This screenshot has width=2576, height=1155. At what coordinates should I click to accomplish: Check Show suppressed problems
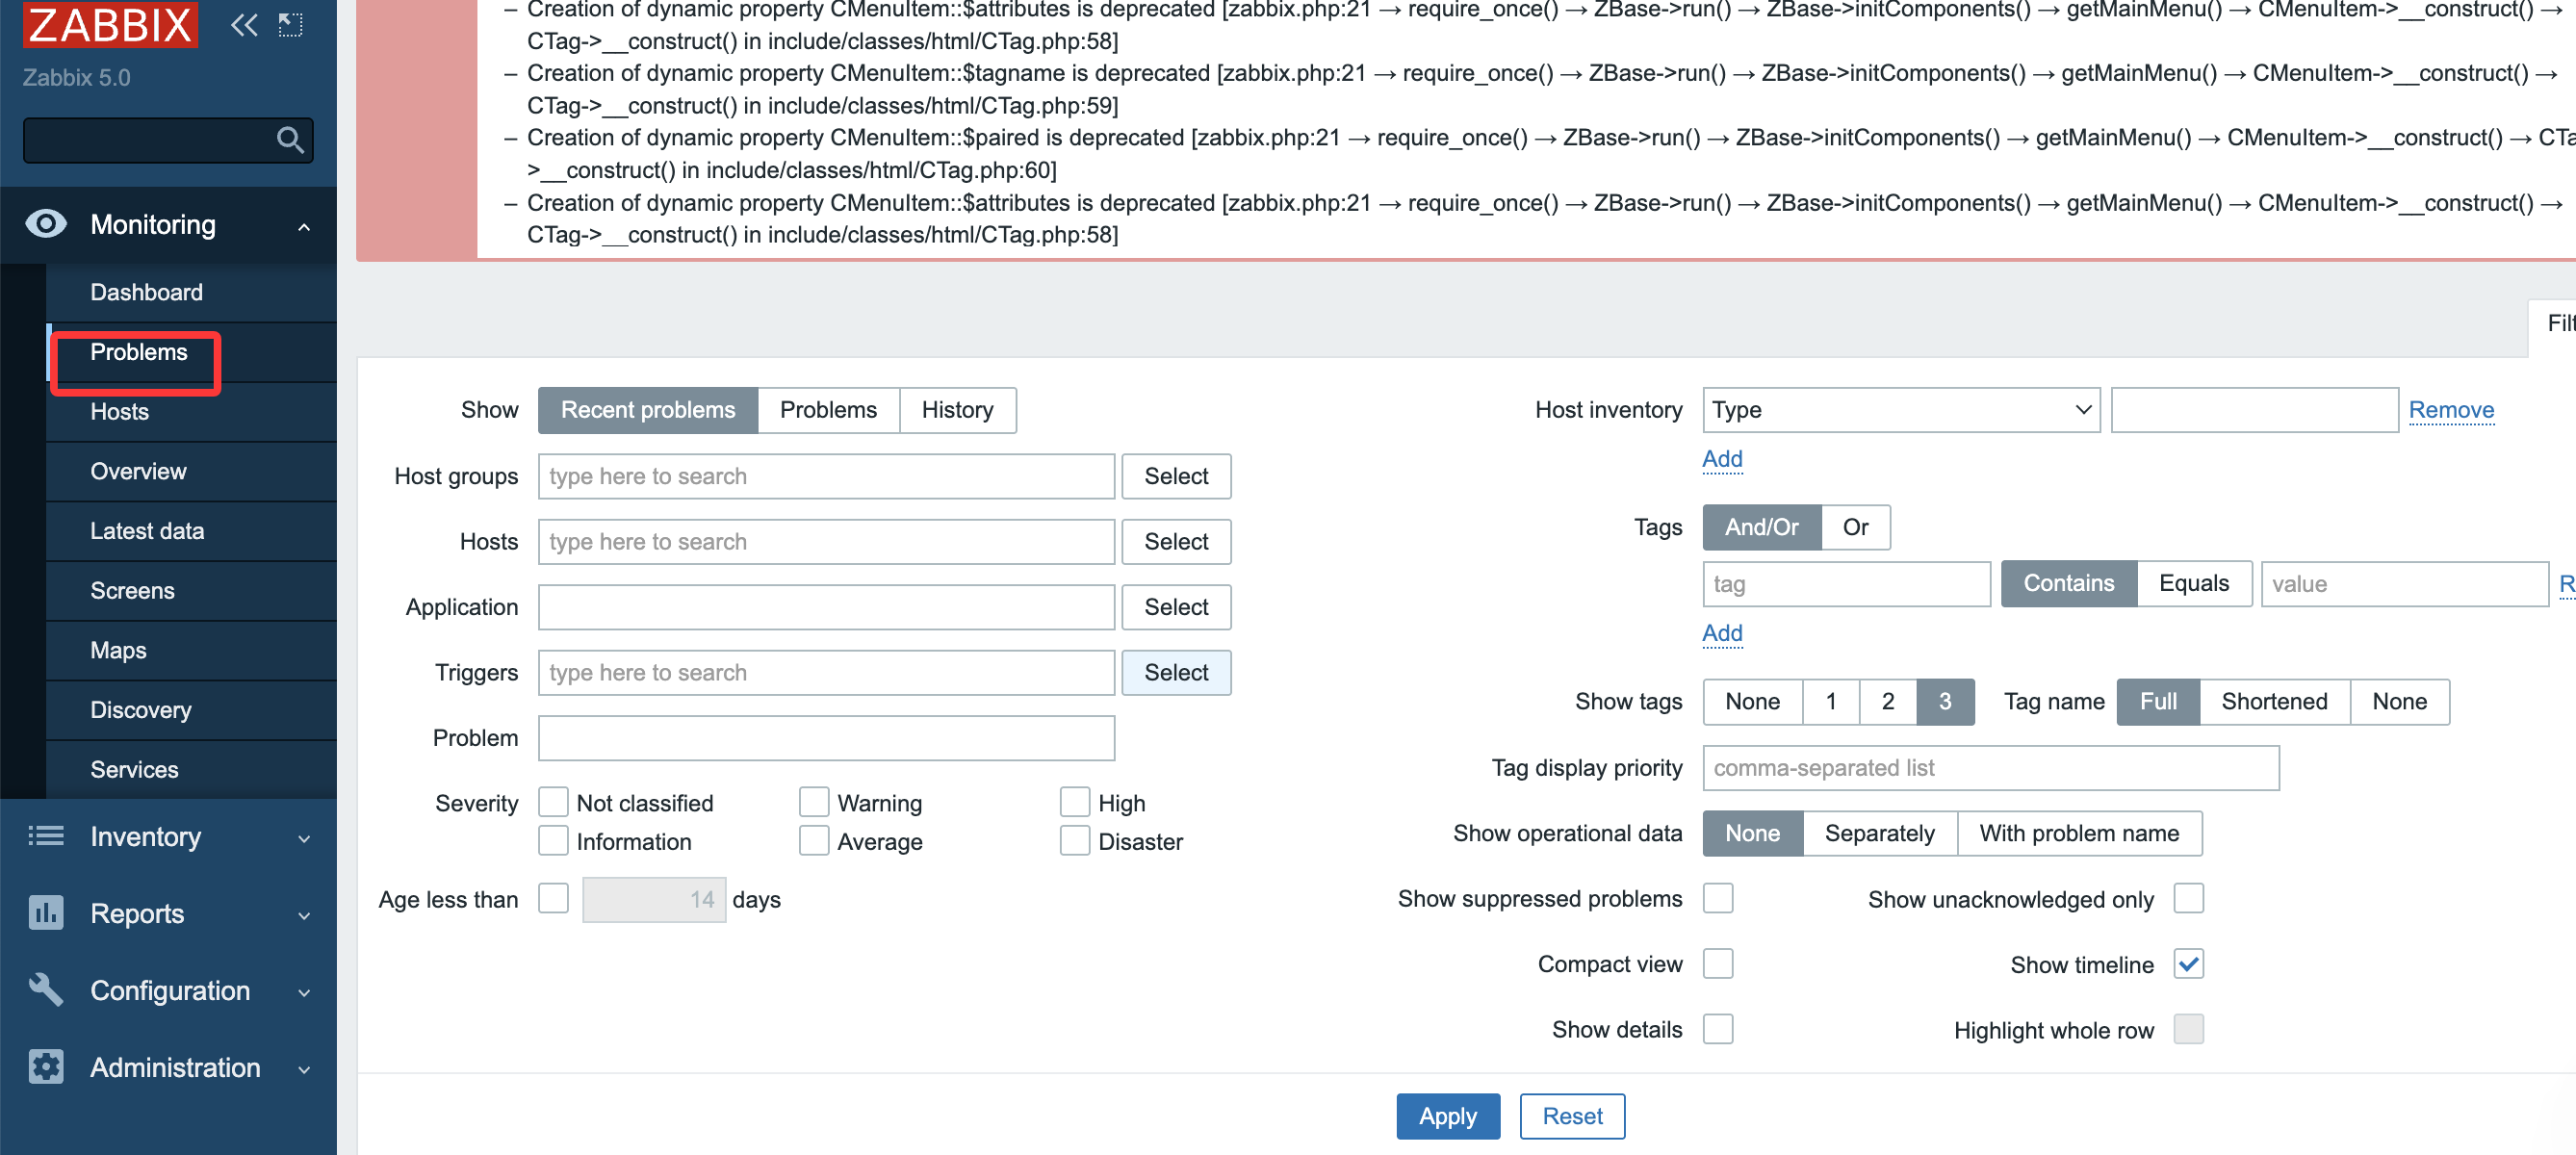[x=1718, y=898]
